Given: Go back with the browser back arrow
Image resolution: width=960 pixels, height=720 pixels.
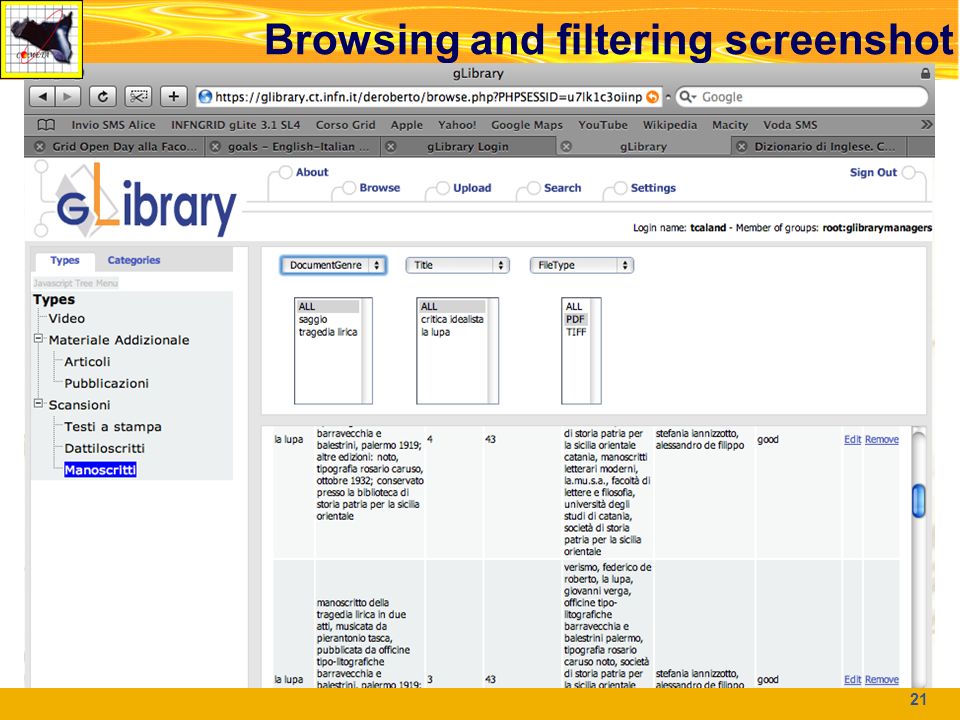Looking at the screenshot, I should [x=42, y=97].
